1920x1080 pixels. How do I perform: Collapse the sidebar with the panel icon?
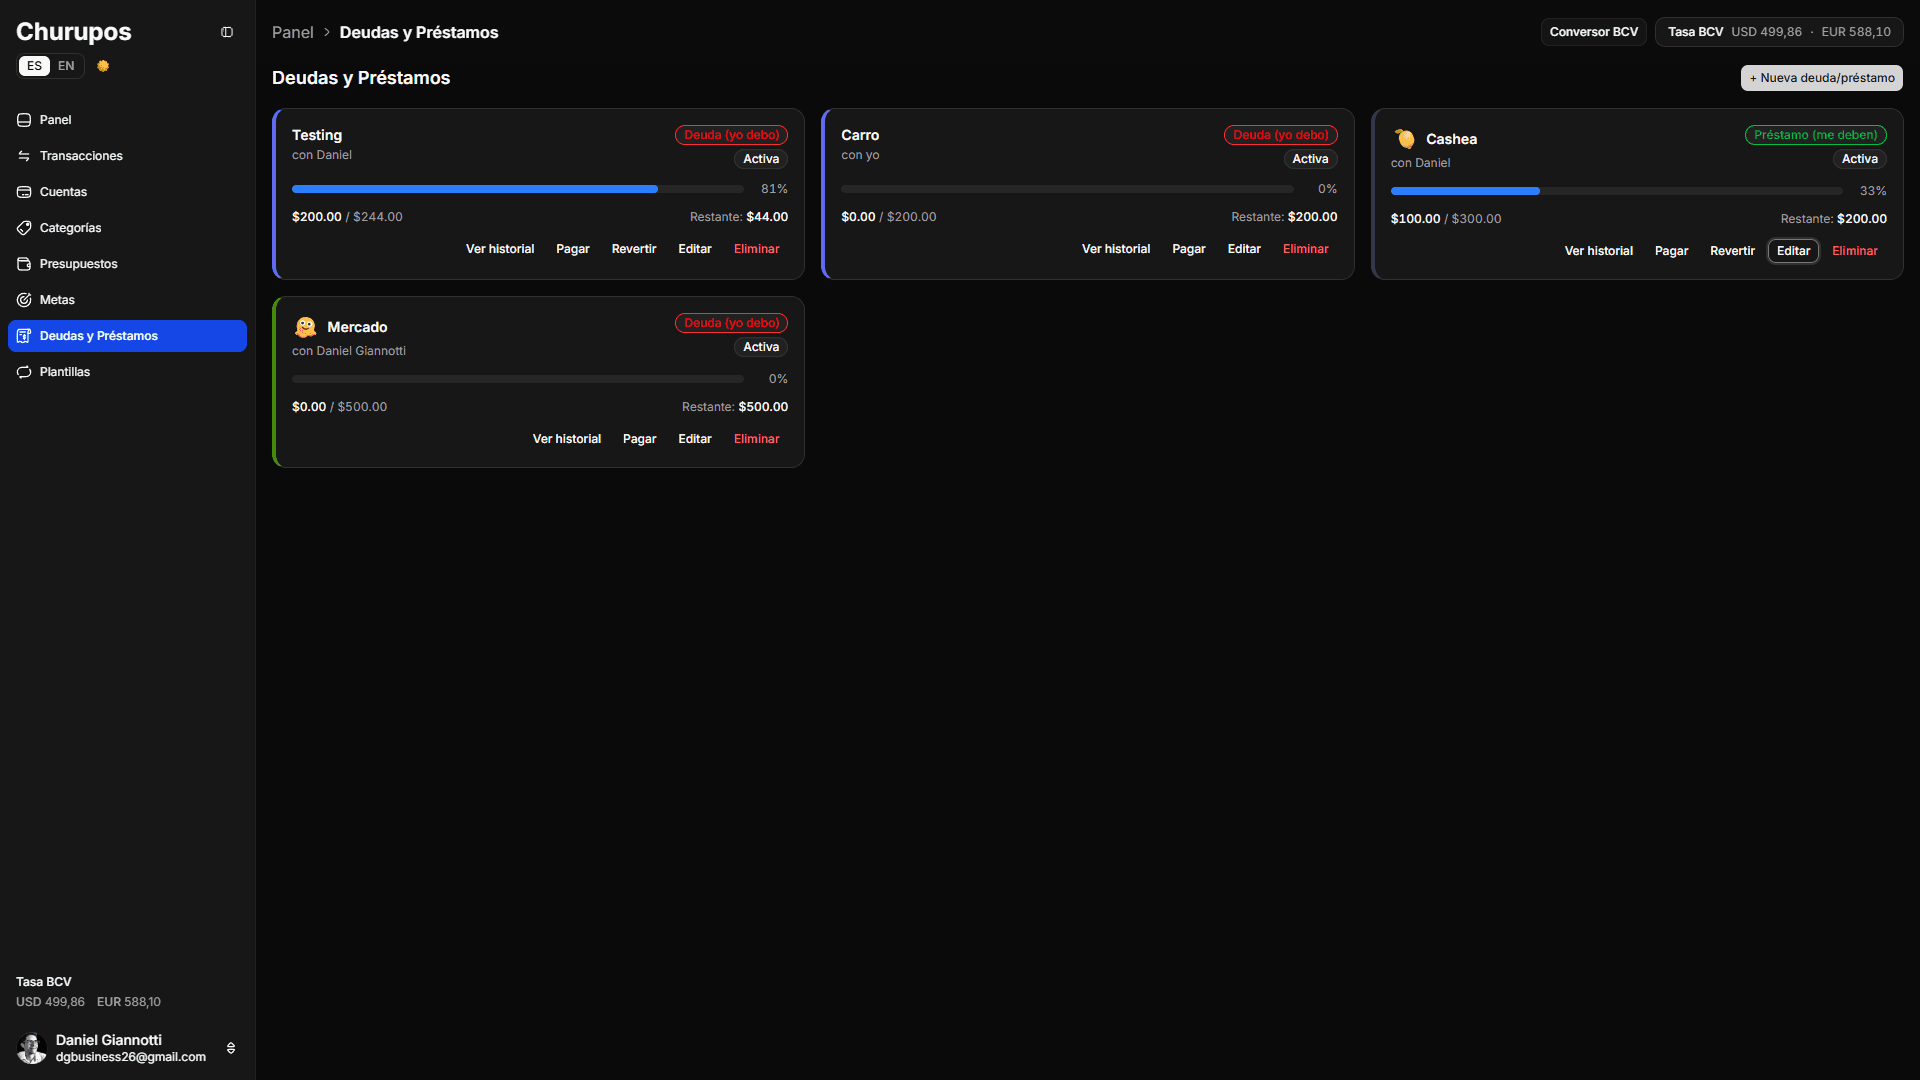227,32
